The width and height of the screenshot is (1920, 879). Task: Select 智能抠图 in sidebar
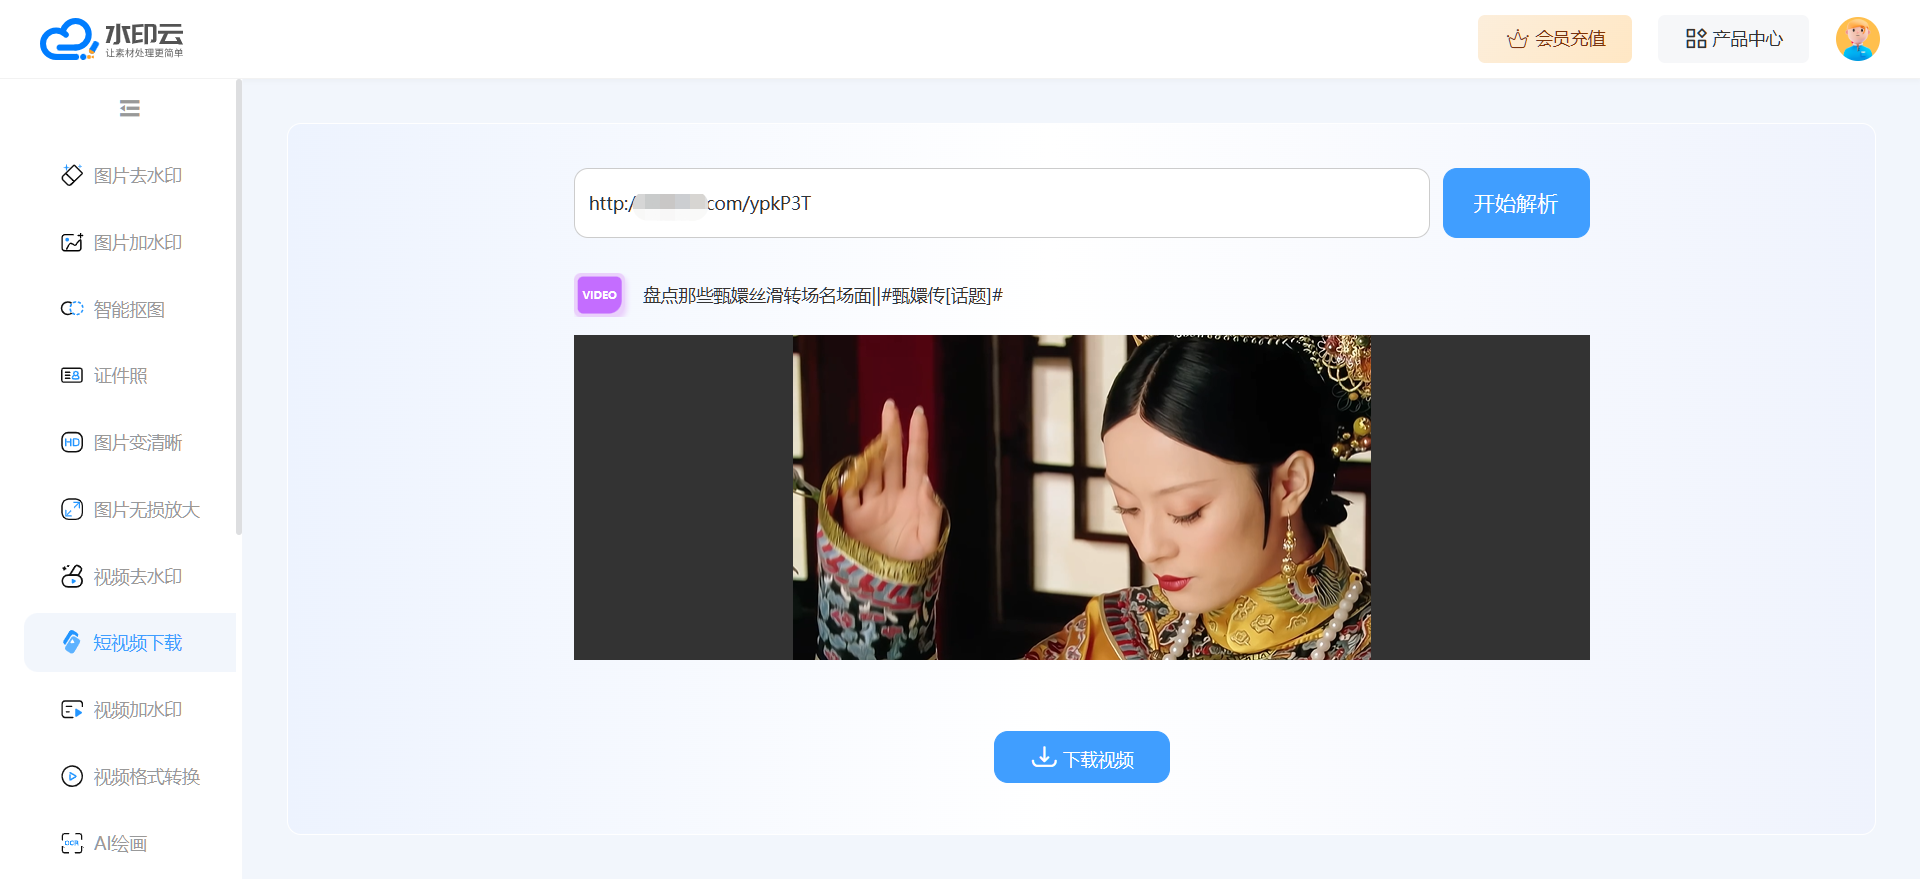pos(130,309)
